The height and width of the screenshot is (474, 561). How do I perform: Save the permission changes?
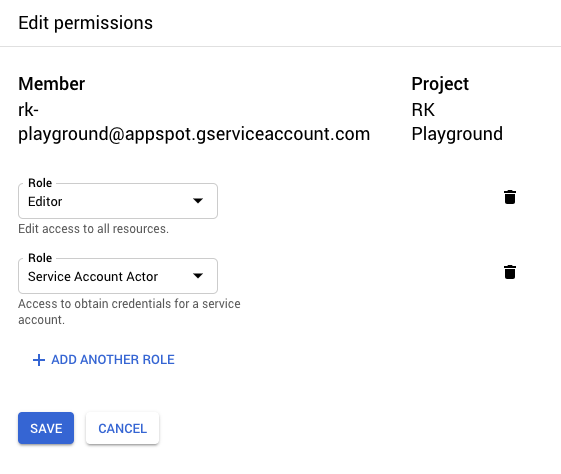(x=46, y=428)
